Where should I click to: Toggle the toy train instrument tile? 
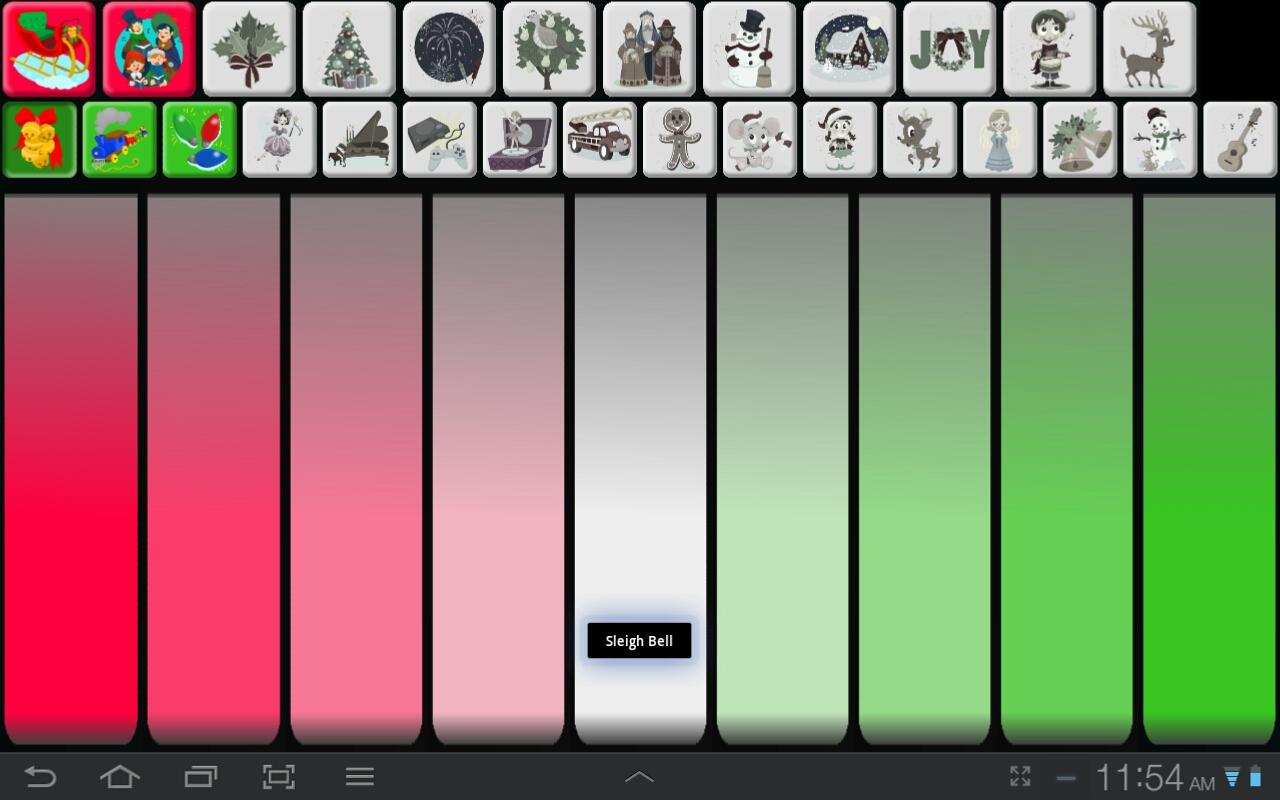[120, 140]
